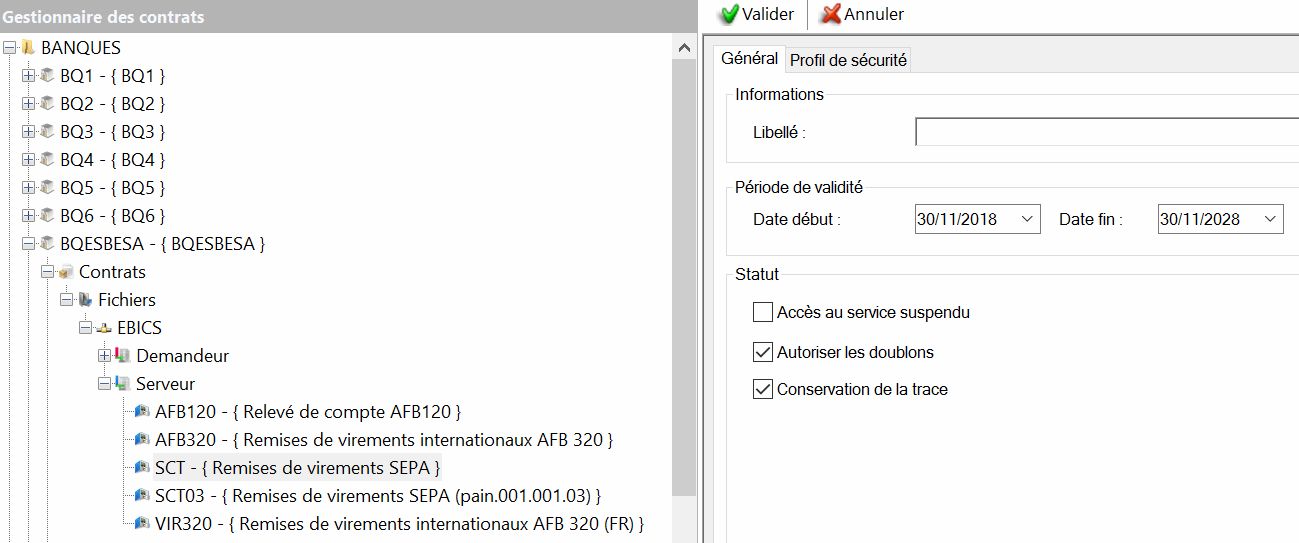Click the EBICS protocol icon
This screenshot has height=543, width=1299.
[x=104, y=328]
